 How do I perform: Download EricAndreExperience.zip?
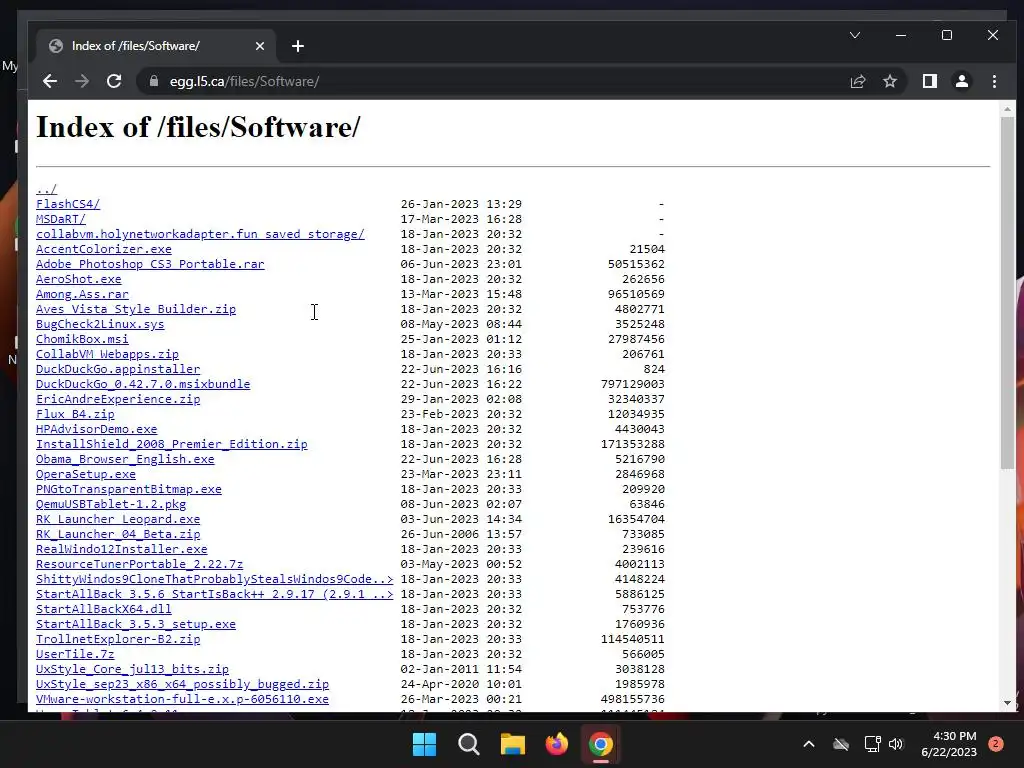118,400
